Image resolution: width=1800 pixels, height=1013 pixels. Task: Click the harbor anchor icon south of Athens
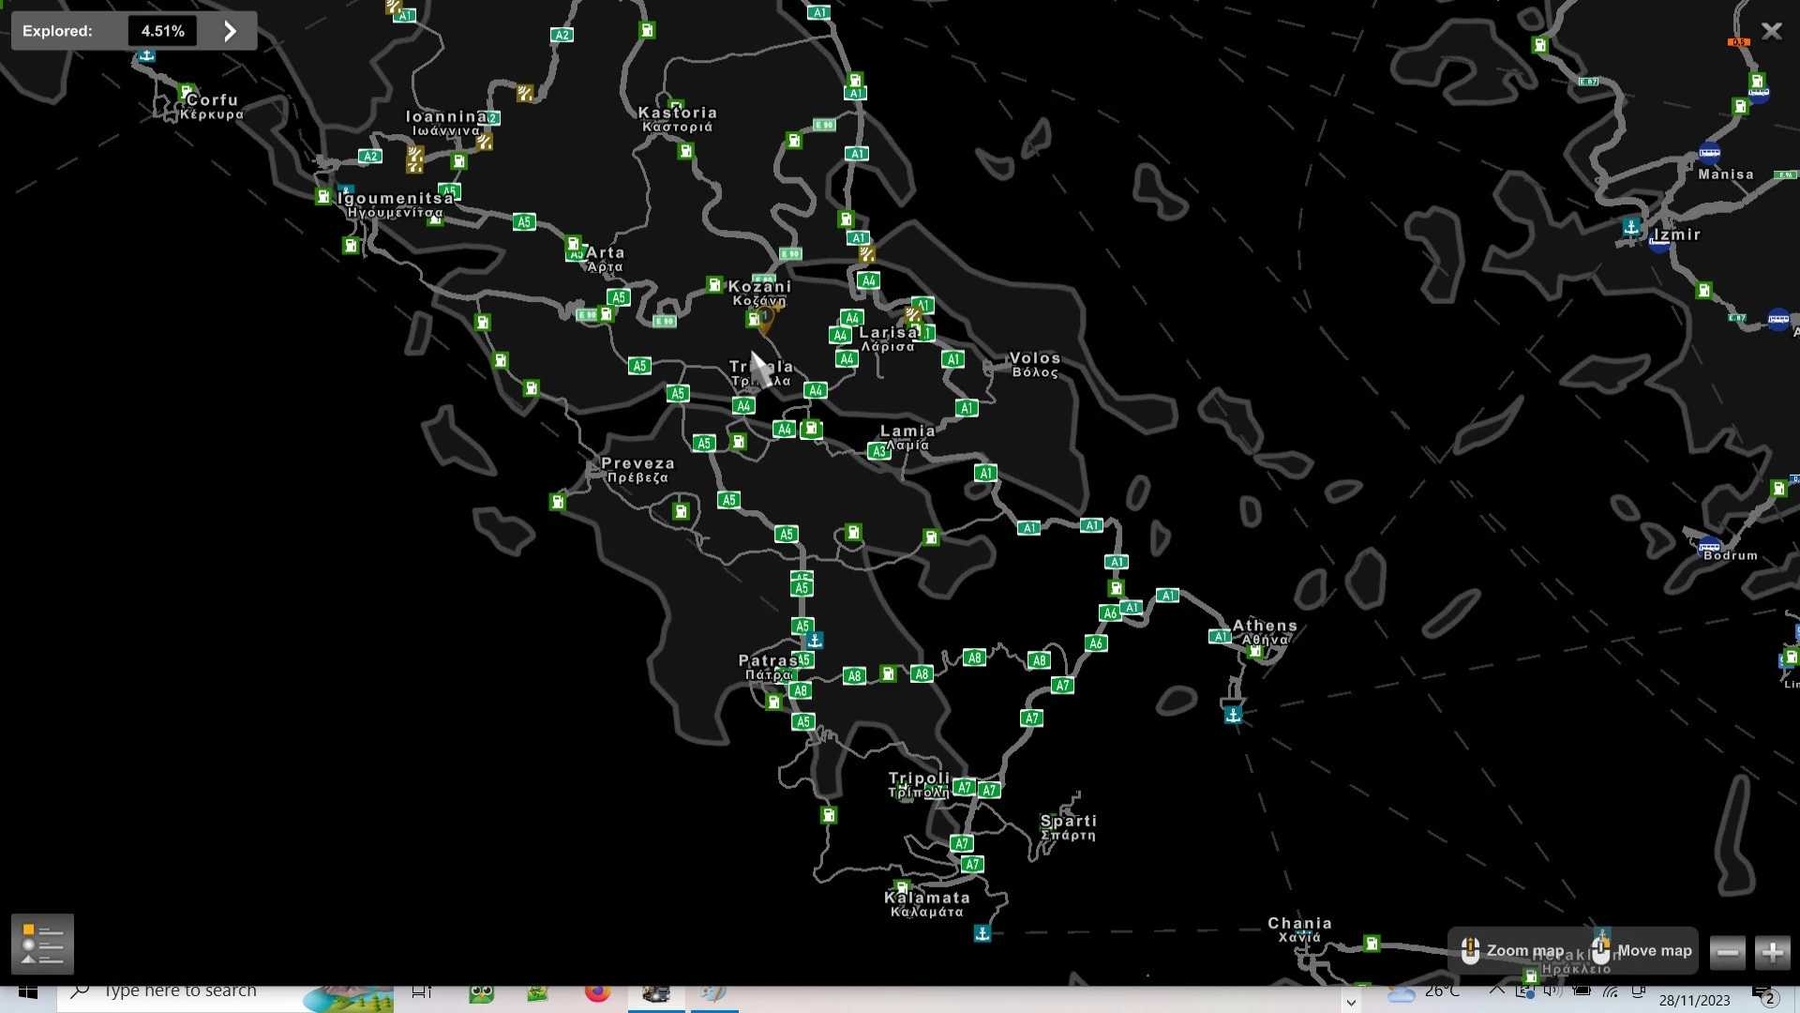point(1233,714)
